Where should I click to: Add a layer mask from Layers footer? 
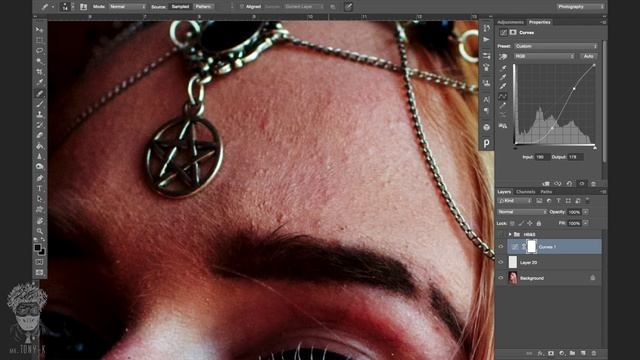pyautogui.click(x=551, y=353)
